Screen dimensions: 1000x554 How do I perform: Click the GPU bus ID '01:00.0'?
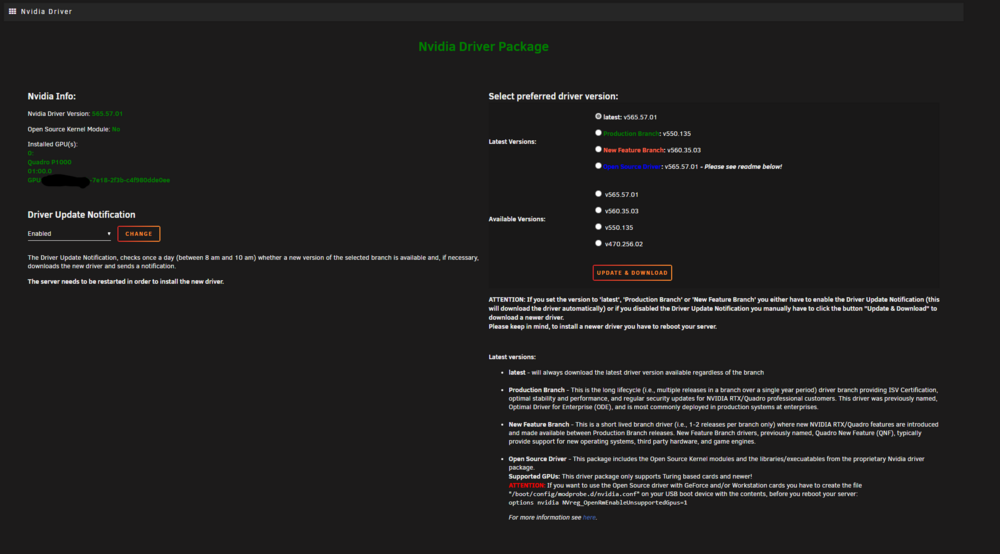40,171
